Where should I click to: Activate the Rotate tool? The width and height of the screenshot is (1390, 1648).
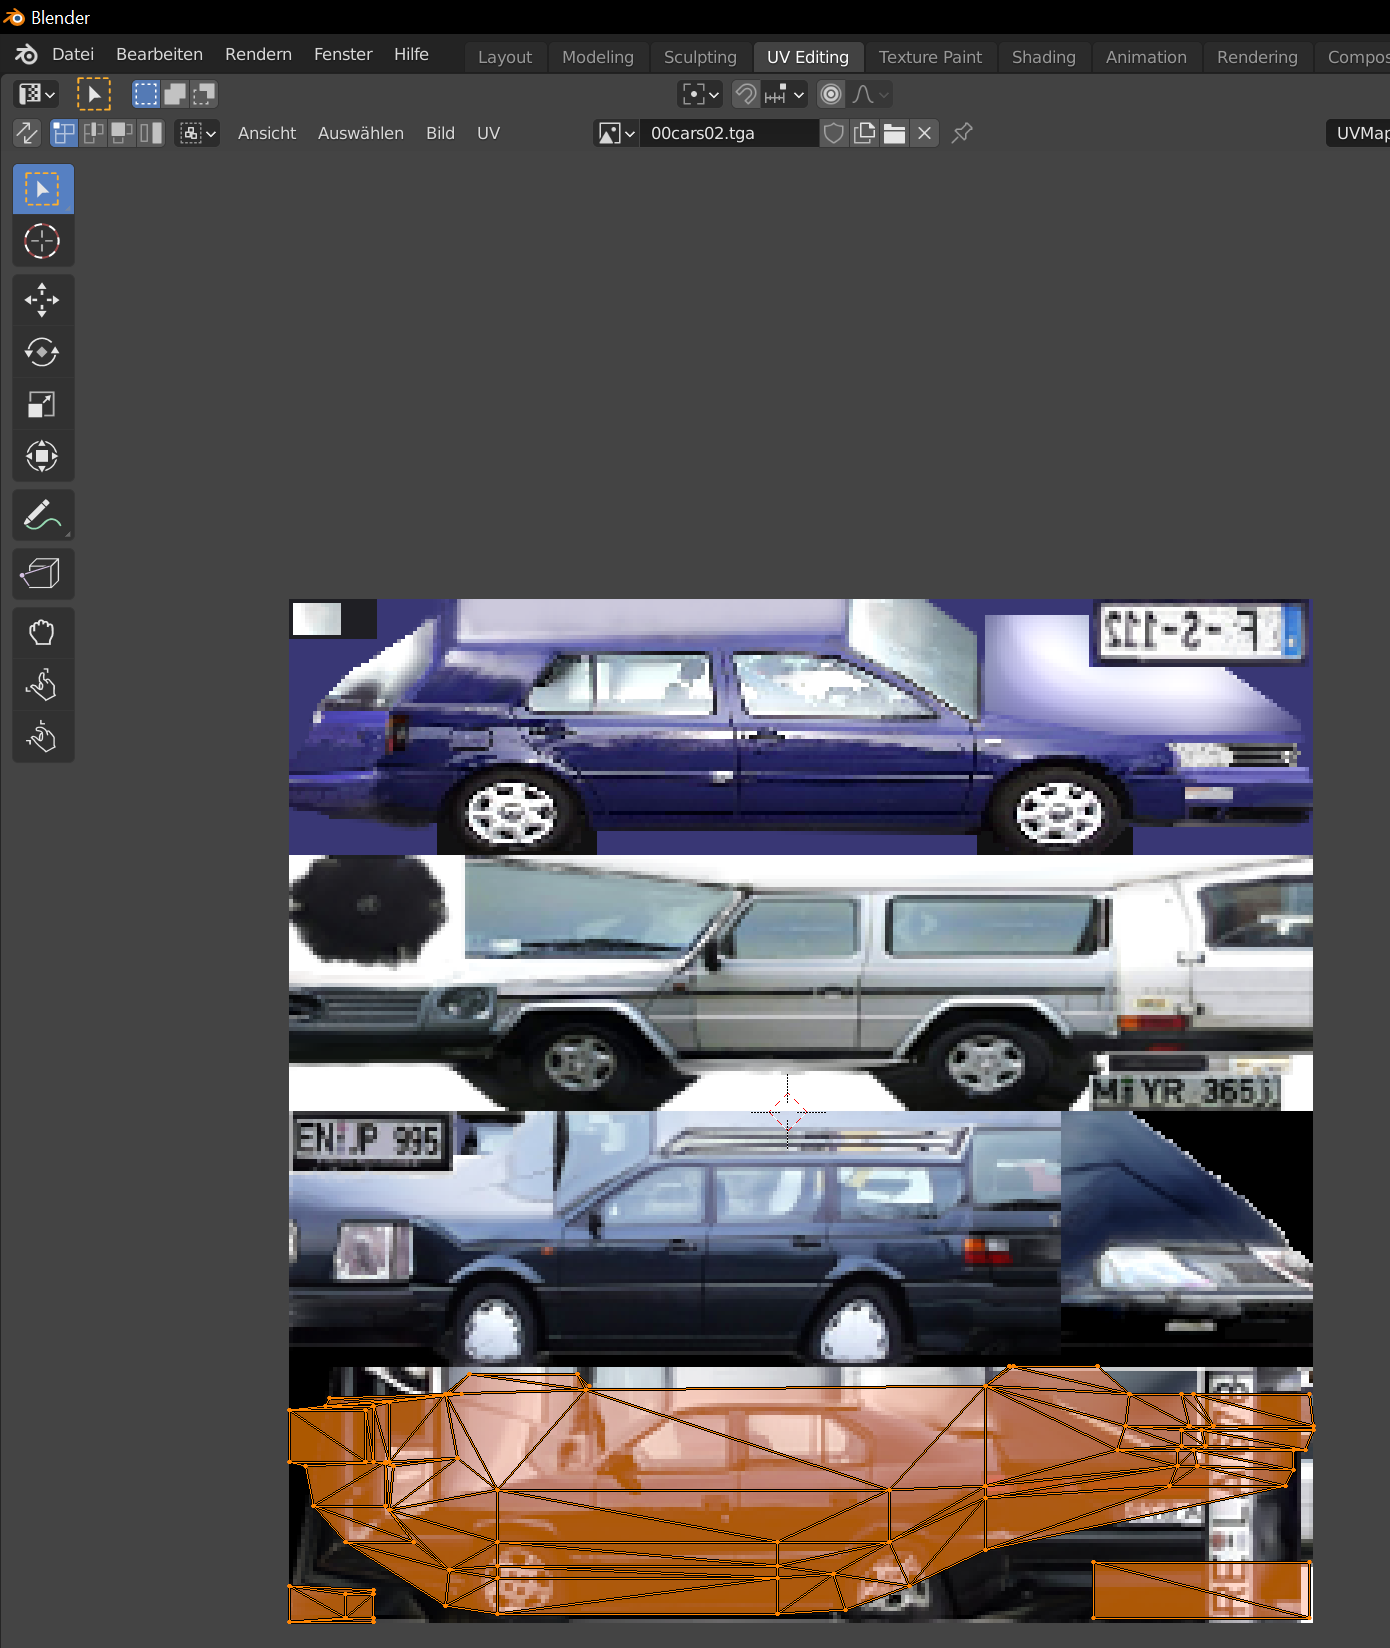(43, 352)
